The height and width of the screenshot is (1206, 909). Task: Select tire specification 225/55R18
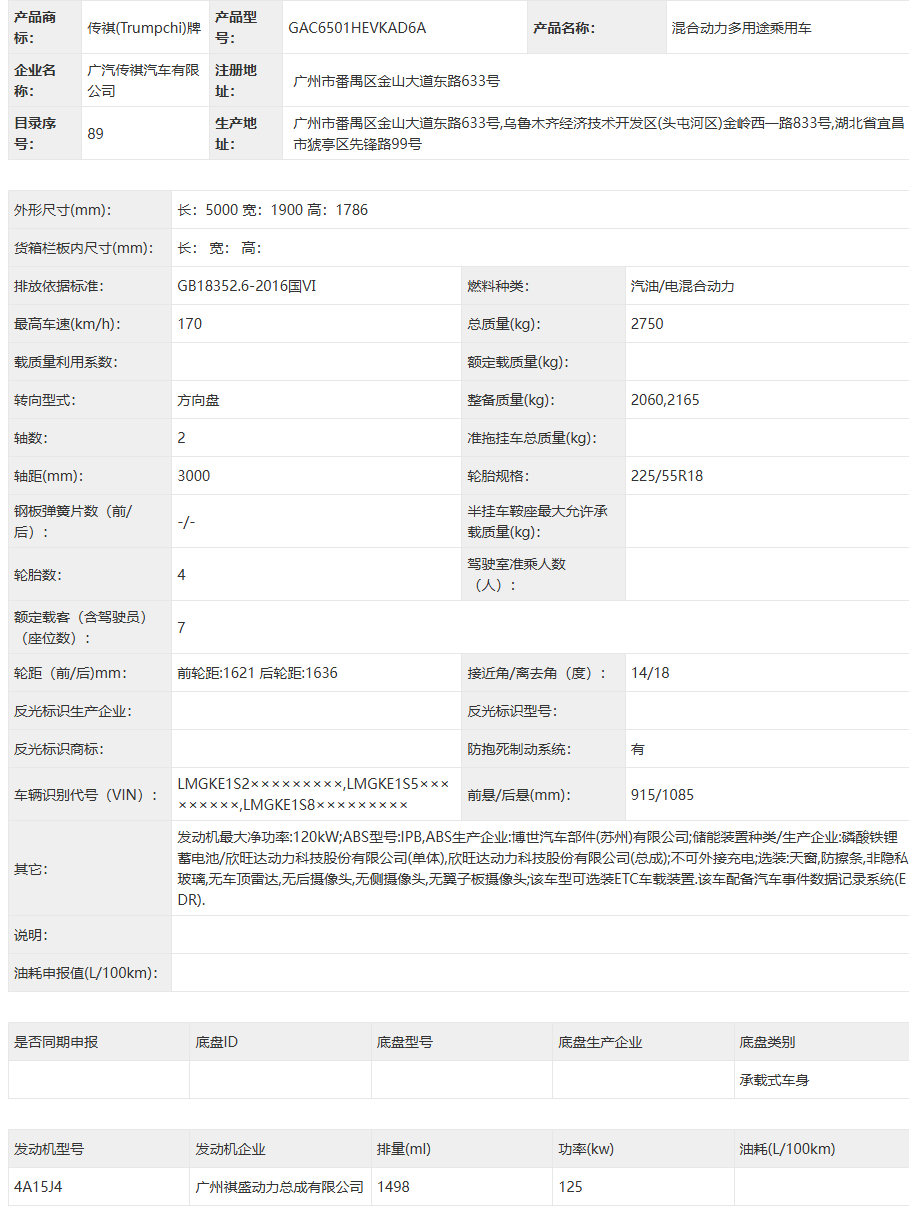(667, 476)
